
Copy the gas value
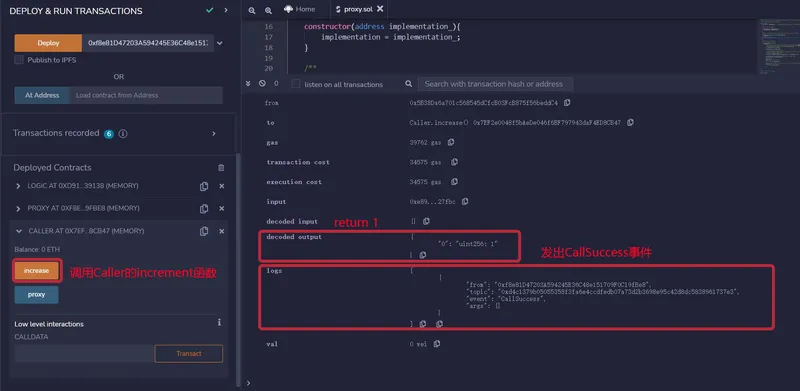[451, 142]
